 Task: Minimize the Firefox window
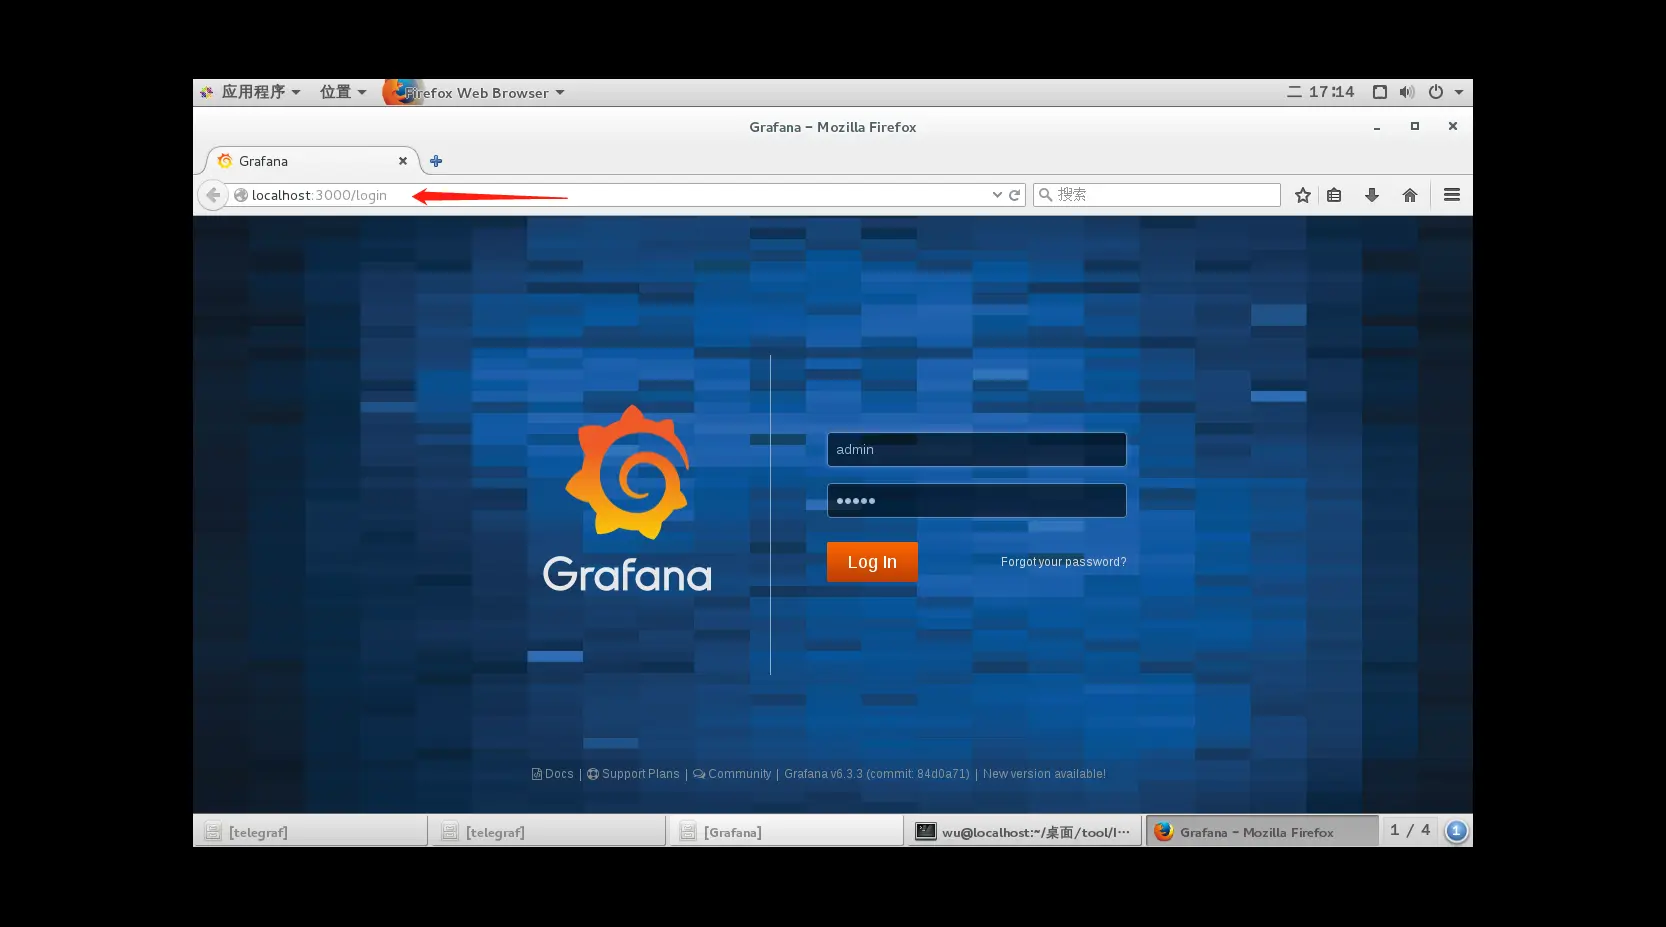(x=1377, y=127)
